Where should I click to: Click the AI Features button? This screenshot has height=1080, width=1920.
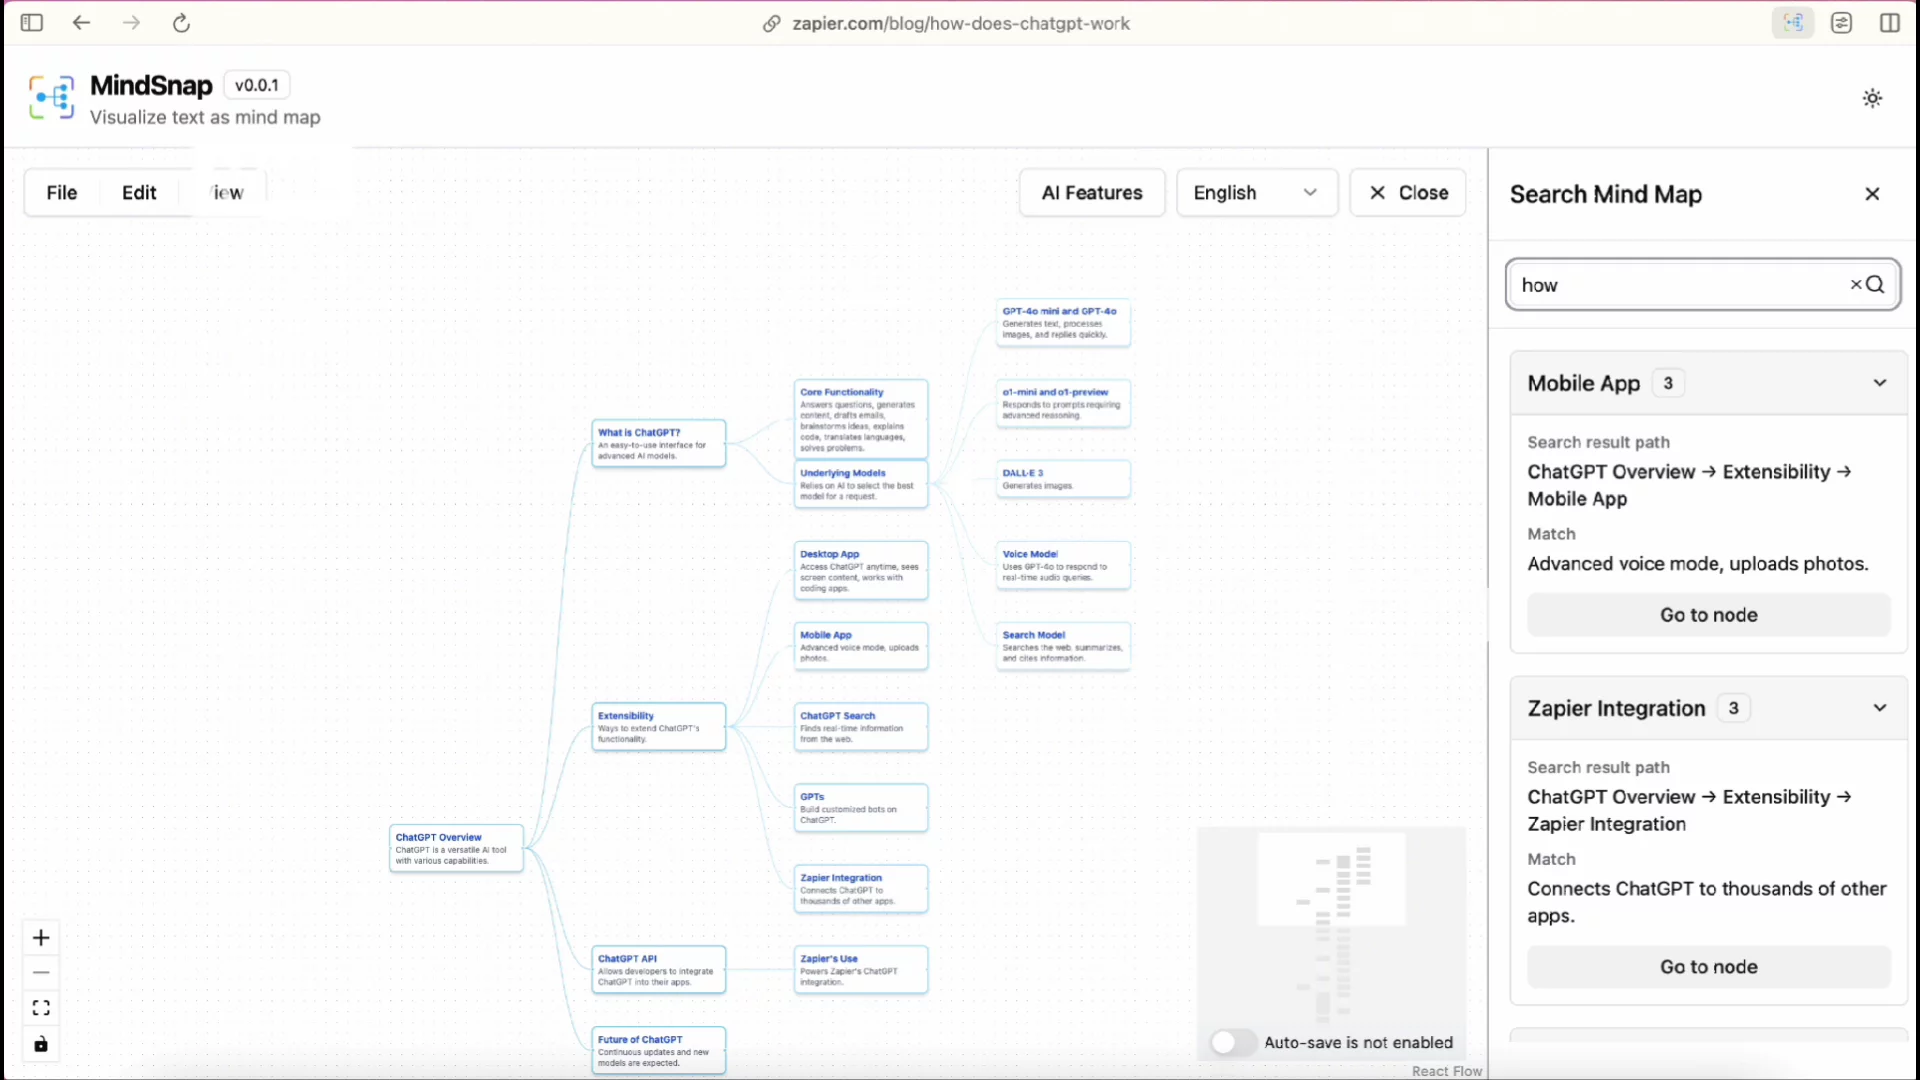[x=1091, y=193]
